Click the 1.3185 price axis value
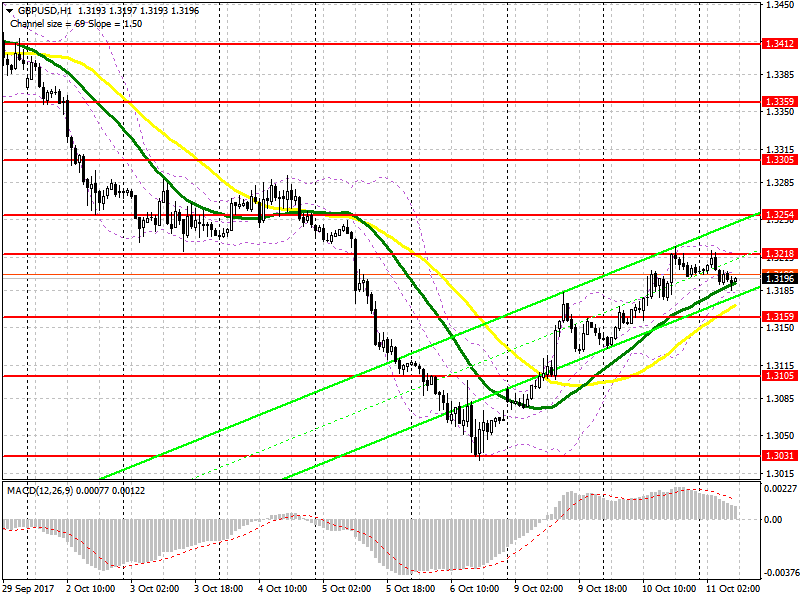 (x=781, y=290)
